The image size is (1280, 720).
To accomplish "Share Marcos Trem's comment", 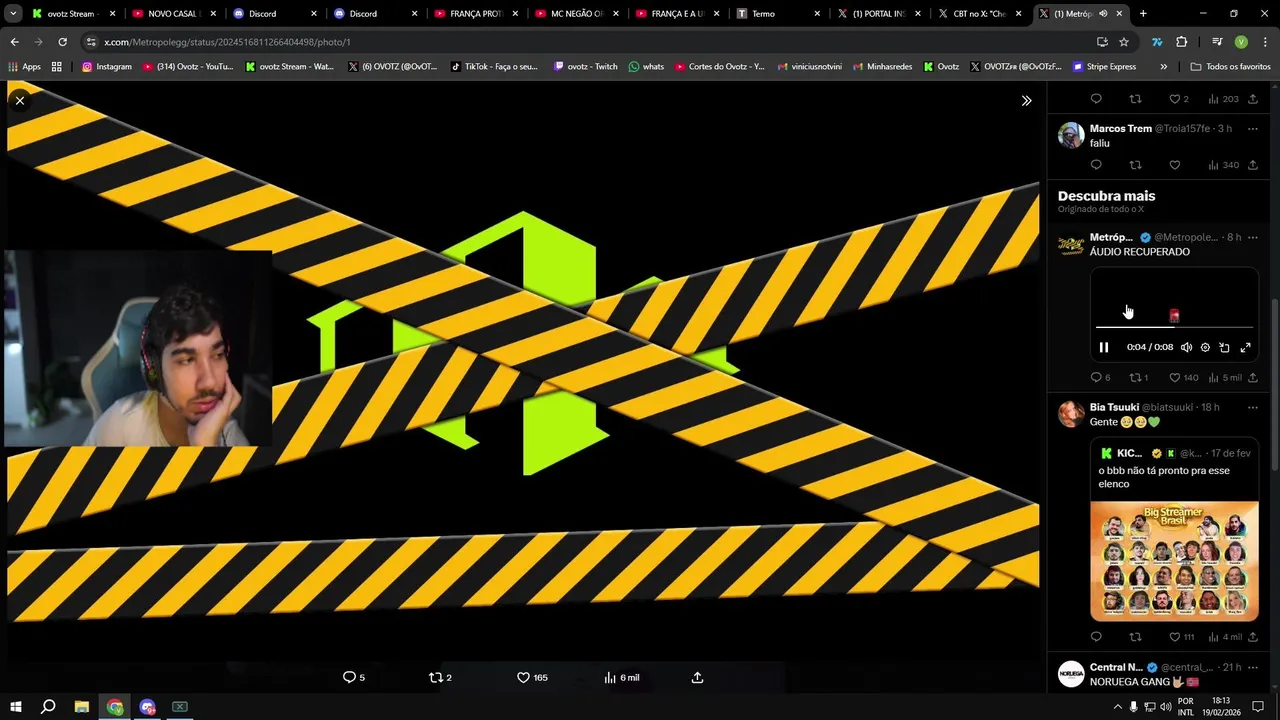I will (1253, 165).
